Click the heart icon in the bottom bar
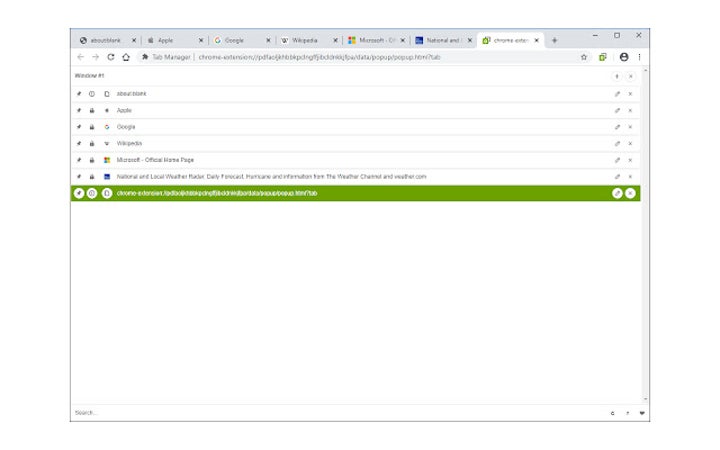 (x=641, y=412)
